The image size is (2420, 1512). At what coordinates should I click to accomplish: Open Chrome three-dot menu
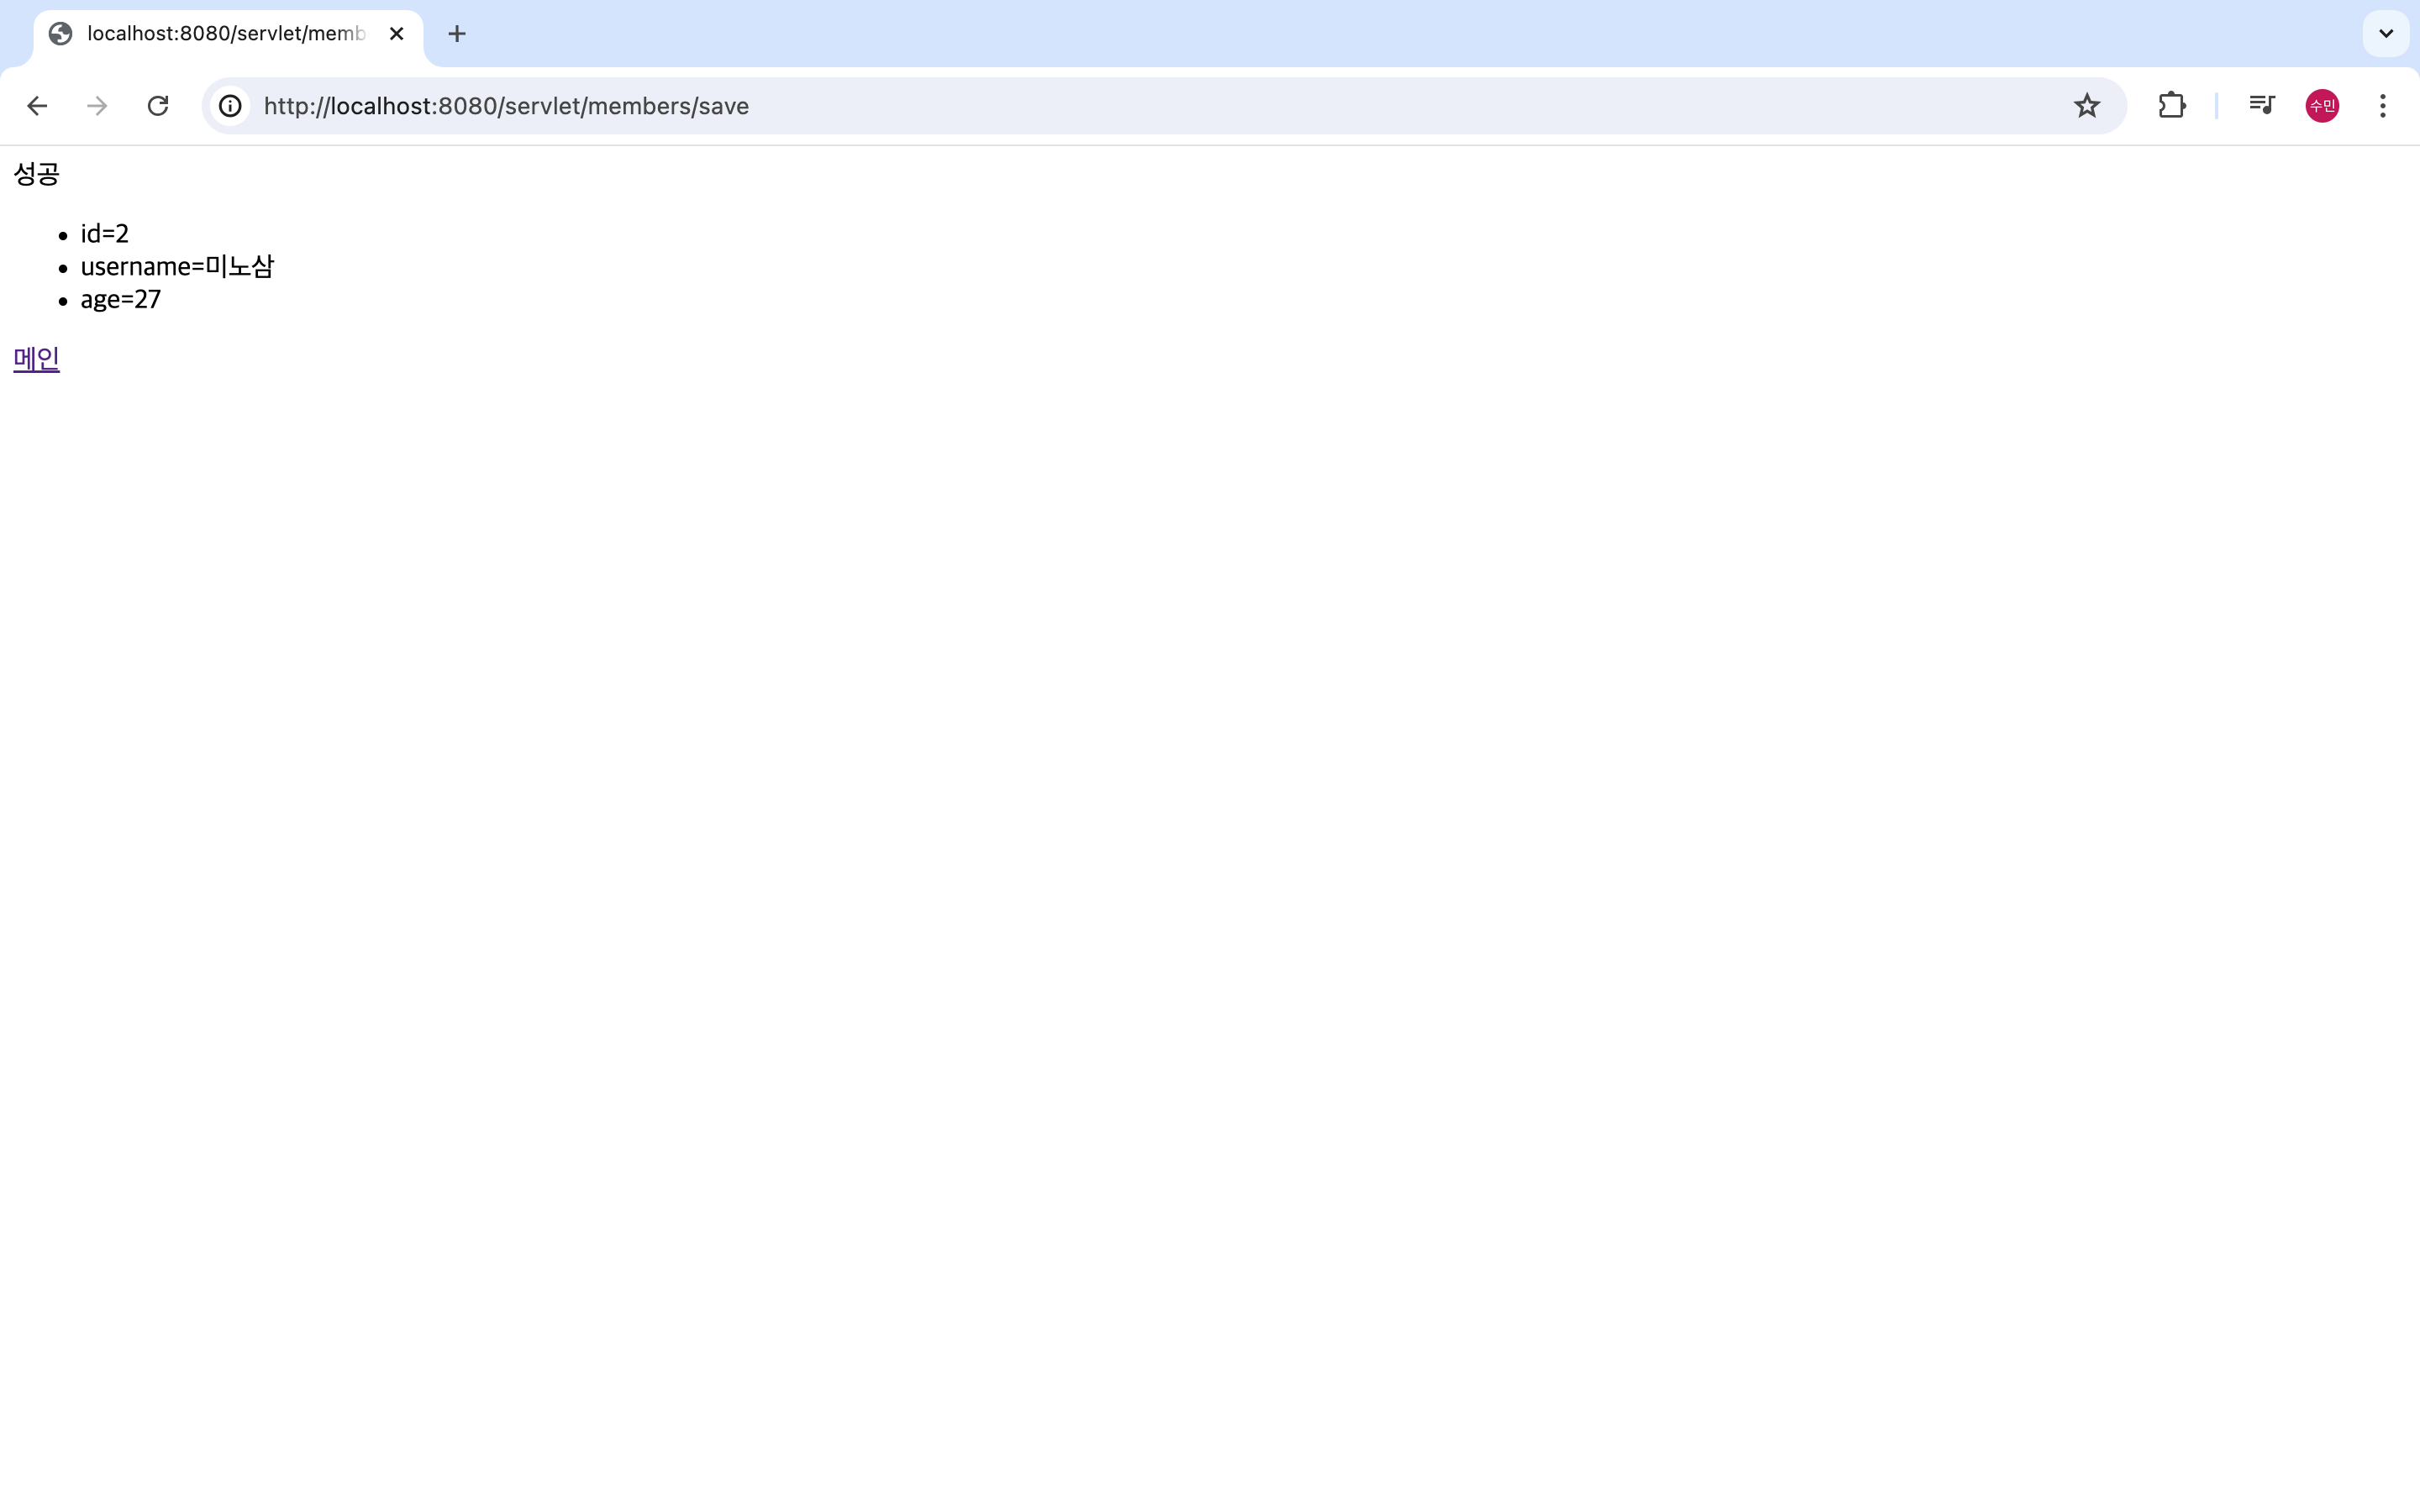[x=2383, y=106]
